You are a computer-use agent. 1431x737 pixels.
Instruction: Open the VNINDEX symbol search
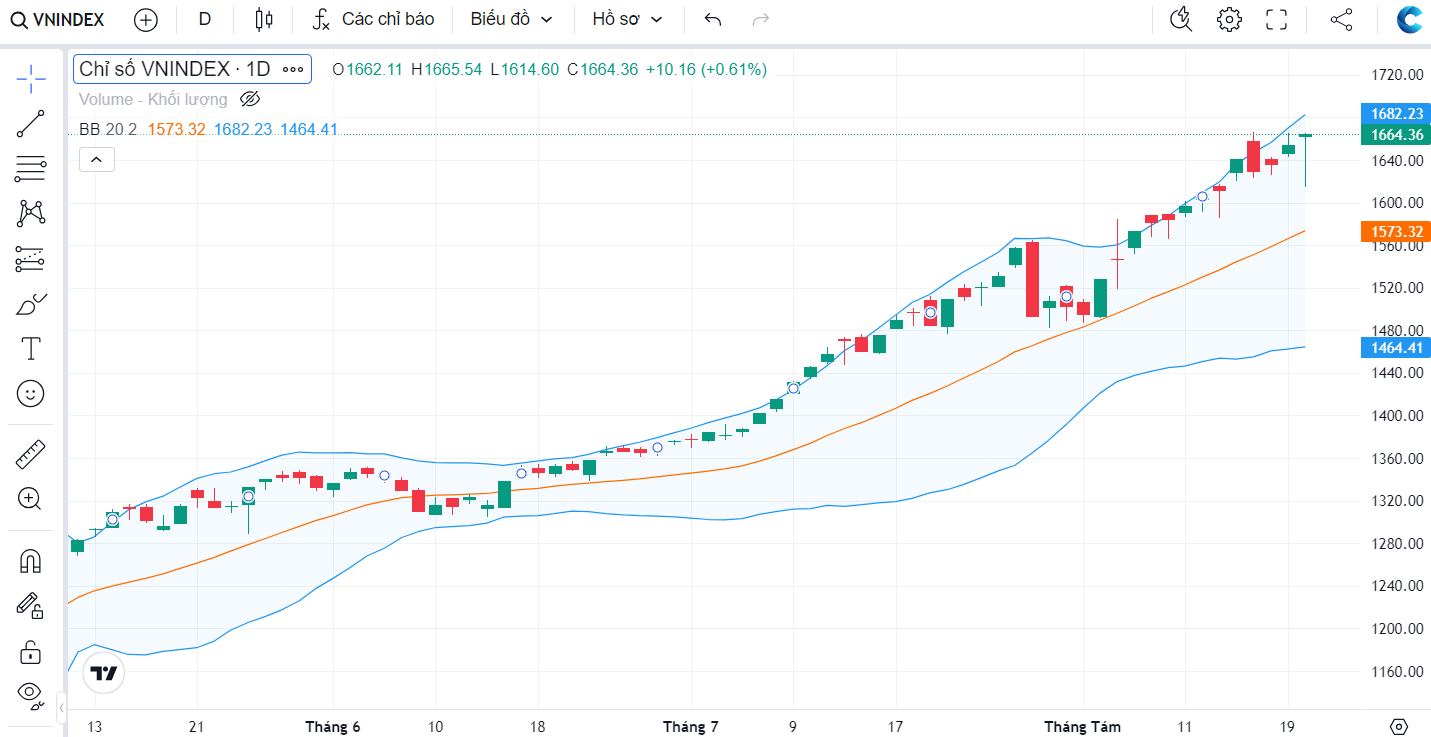tap(57, 19)
